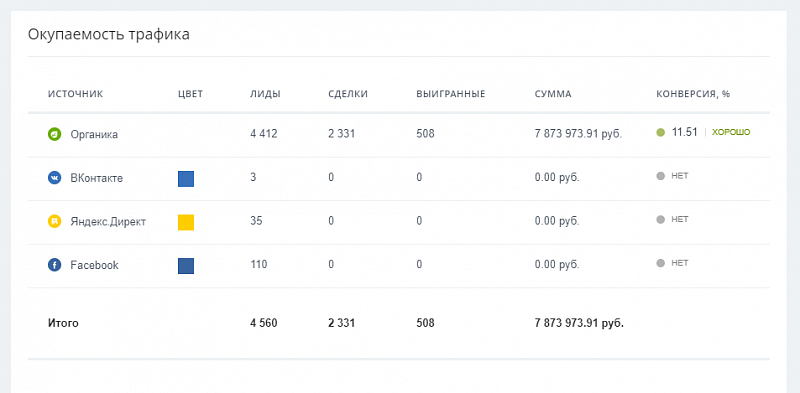The height and width of the screenshot is (393, 800).
Task: Click the 508 won value for Органика
Action: [426, 134]
